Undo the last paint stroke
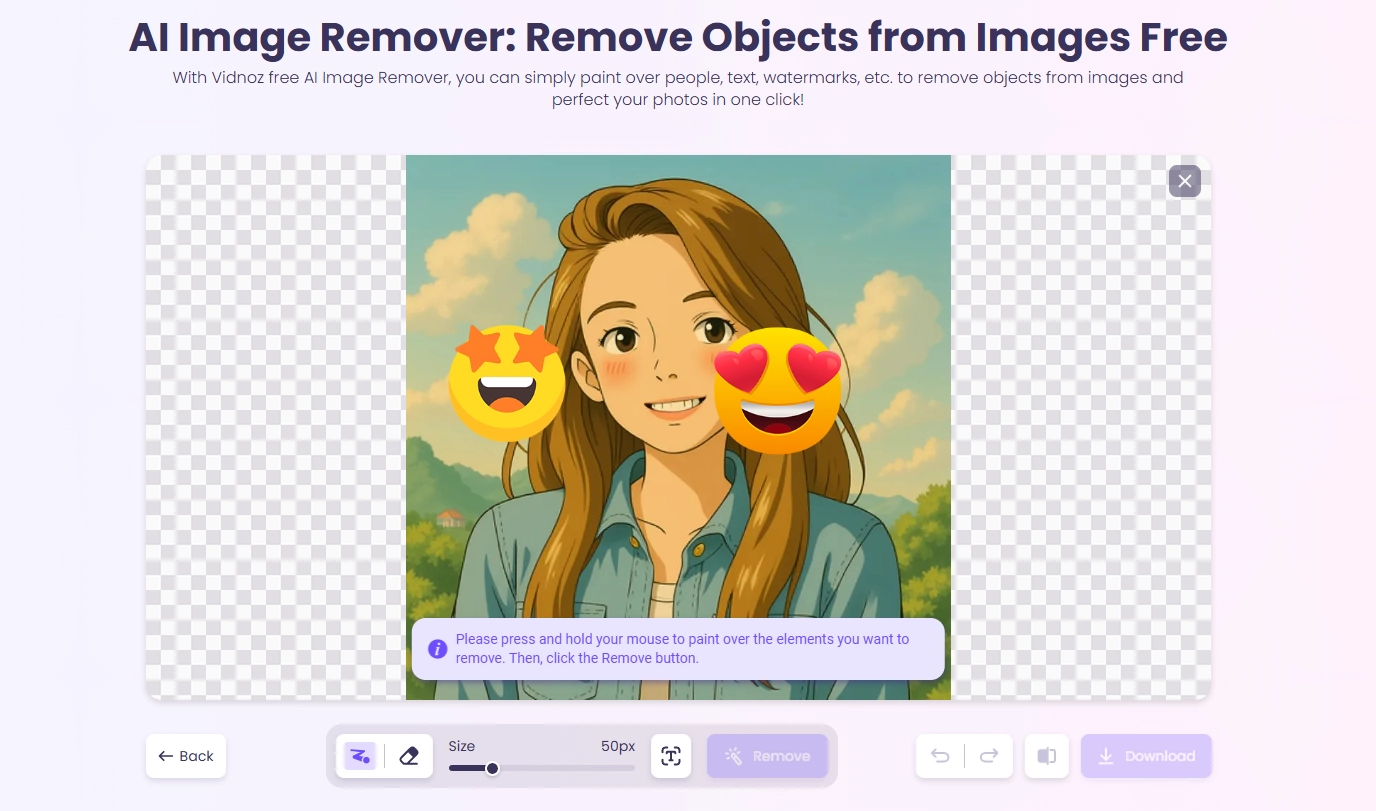The width and height of the screenshot is (1376, 811). tap(940, 756)
